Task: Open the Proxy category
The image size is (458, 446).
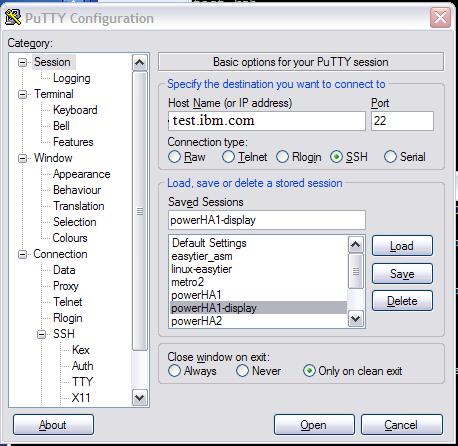Action: coord(66,286)
